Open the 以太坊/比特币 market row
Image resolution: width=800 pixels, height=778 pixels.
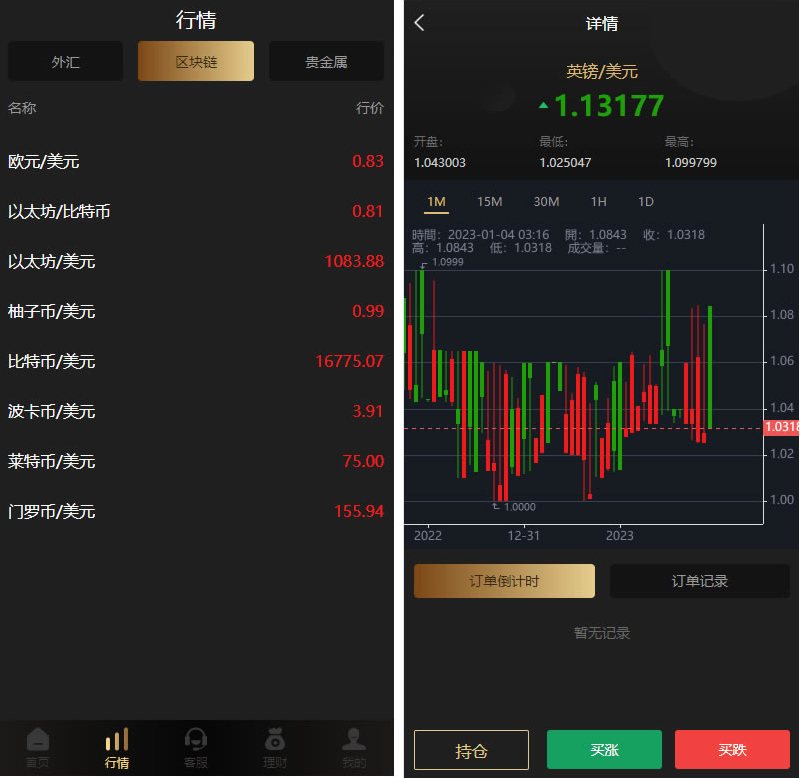[x=196, y=212]
